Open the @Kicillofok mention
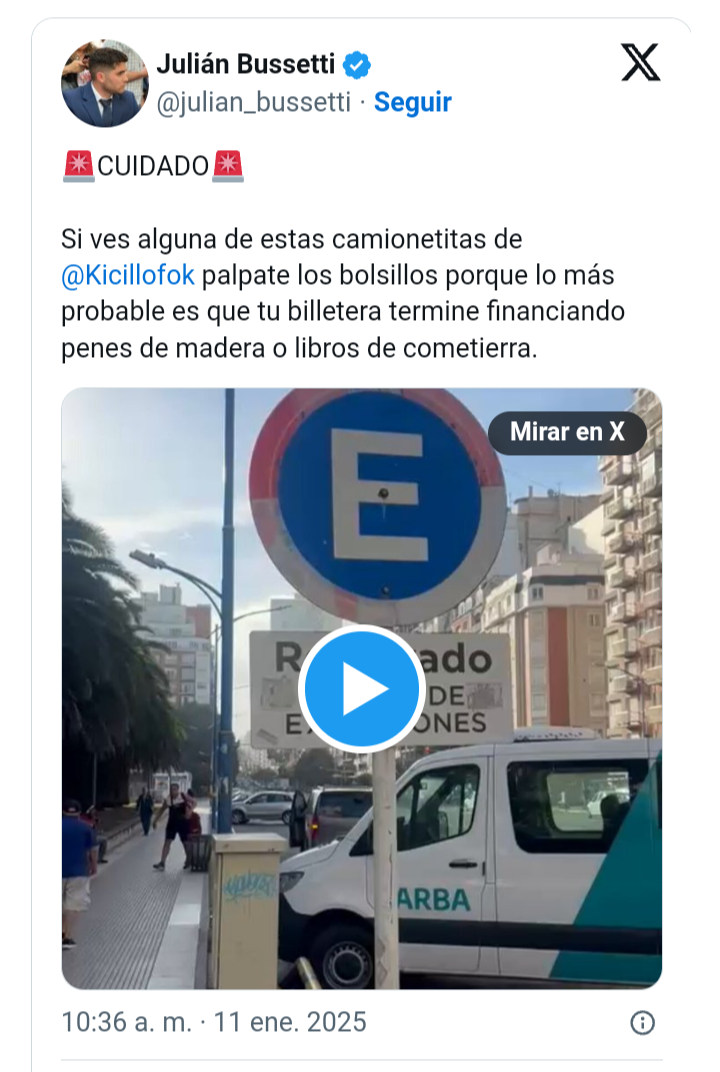The height and width of the screenshot is (1072, 720). (x=128, y=276)
